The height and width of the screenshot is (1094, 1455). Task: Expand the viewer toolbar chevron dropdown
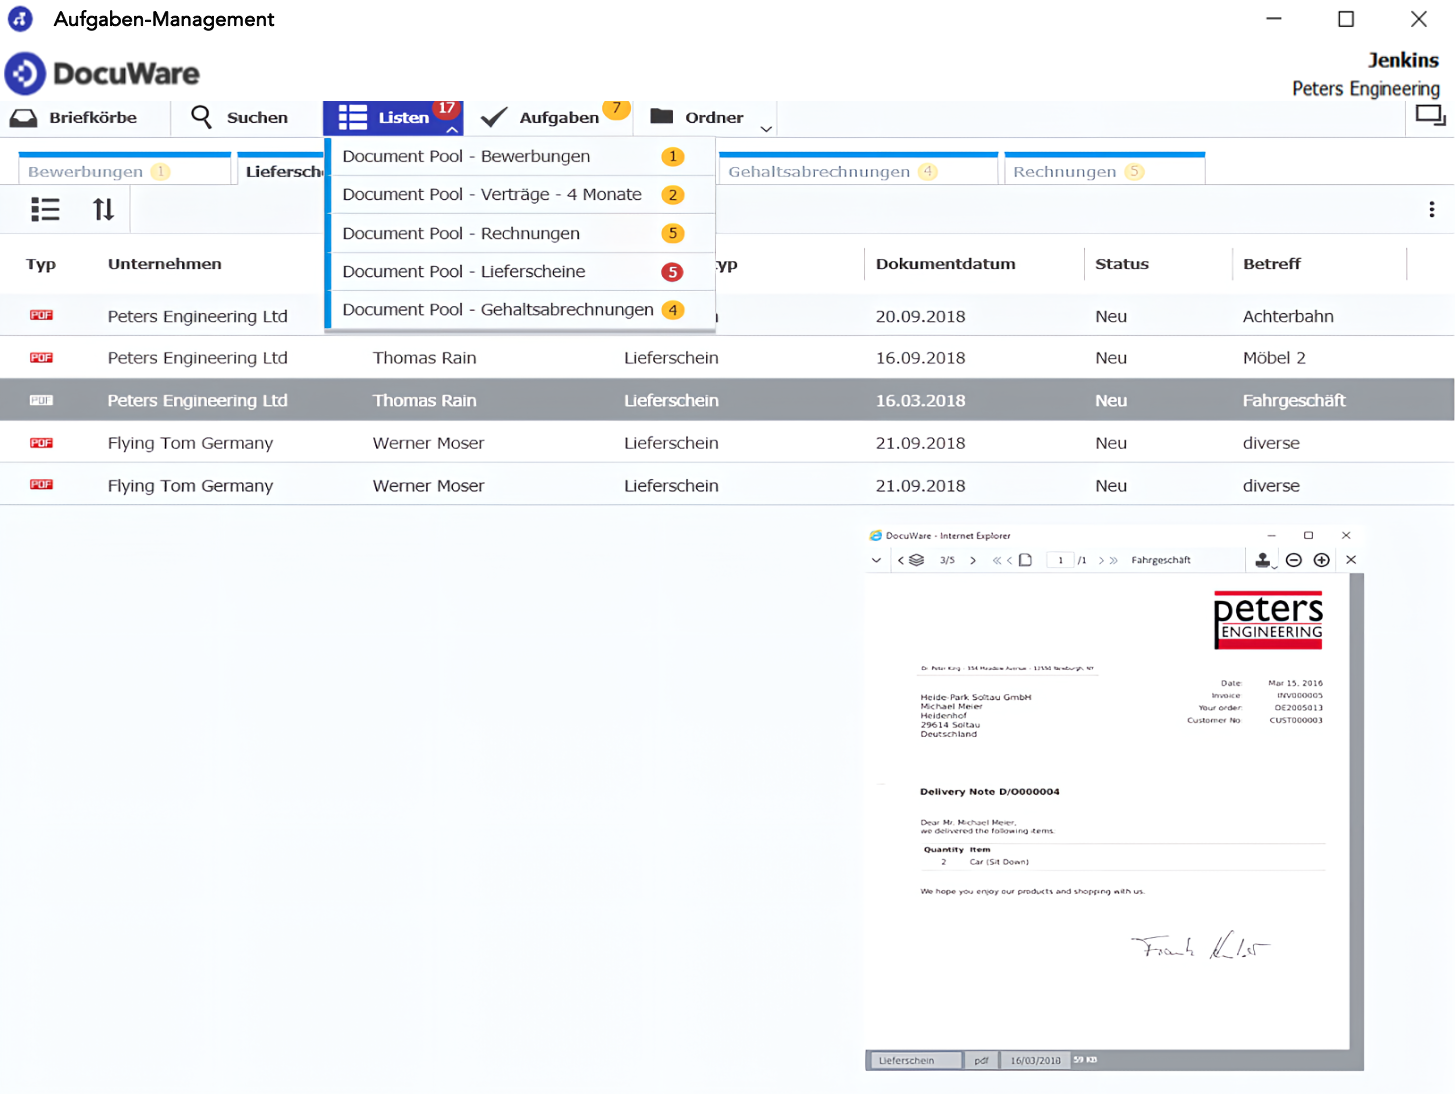[x=876, y=560]
